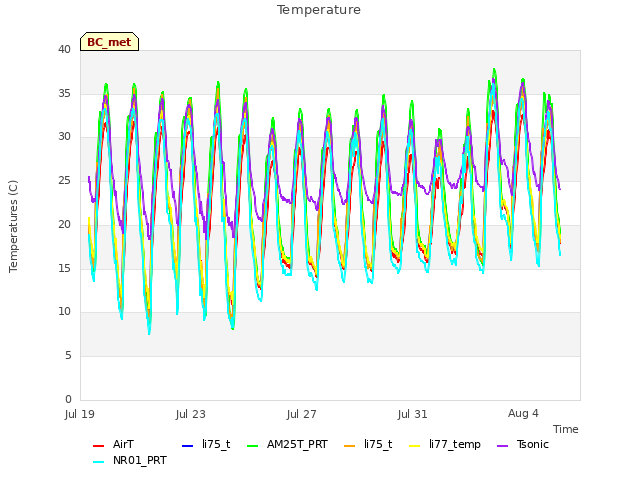Click the Jul 31 axis tick label
Screen dimensions: 640x480
click(x=413, y=414)
